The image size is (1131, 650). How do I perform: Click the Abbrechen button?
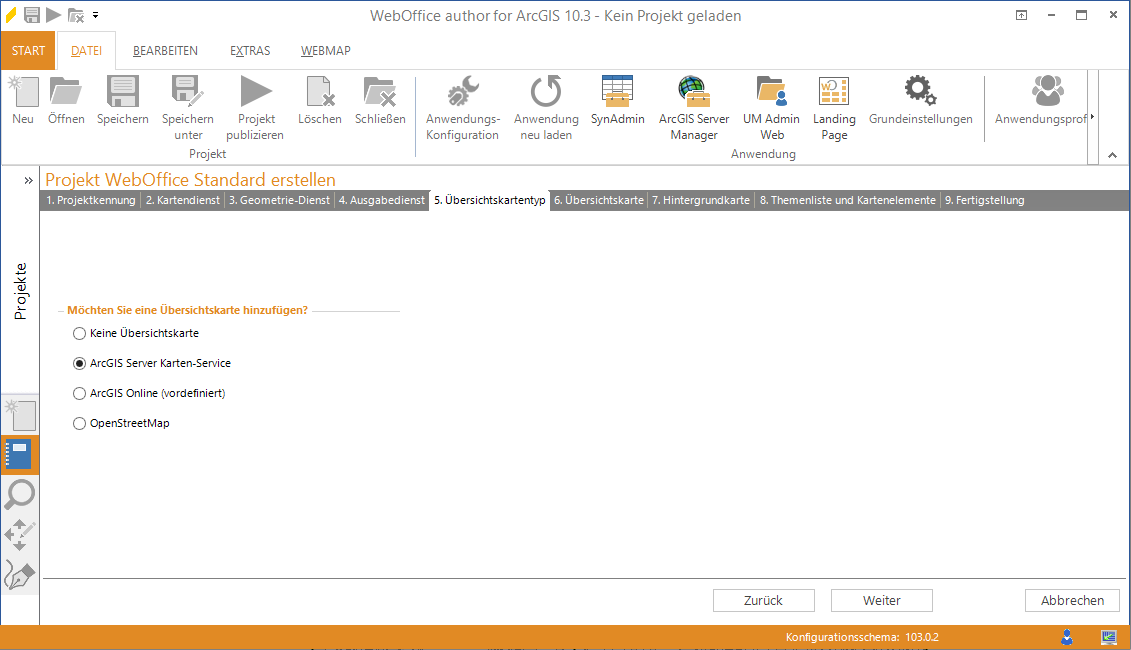(1072, 600)
